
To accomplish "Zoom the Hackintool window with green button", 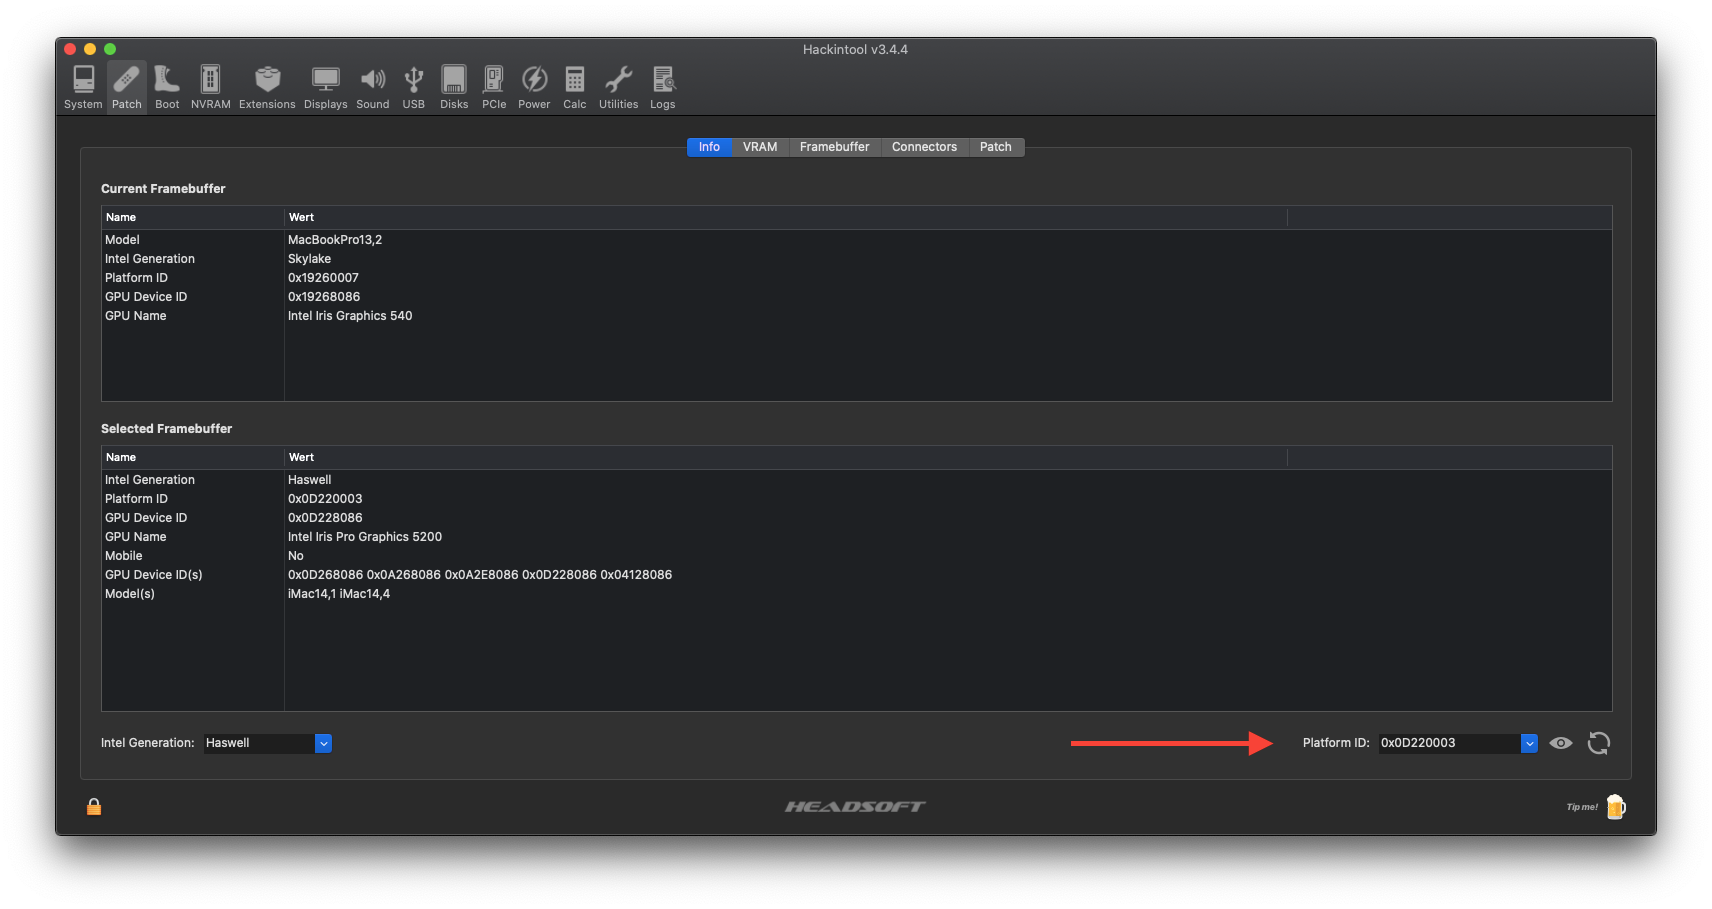I will click(x=110, y=49).
